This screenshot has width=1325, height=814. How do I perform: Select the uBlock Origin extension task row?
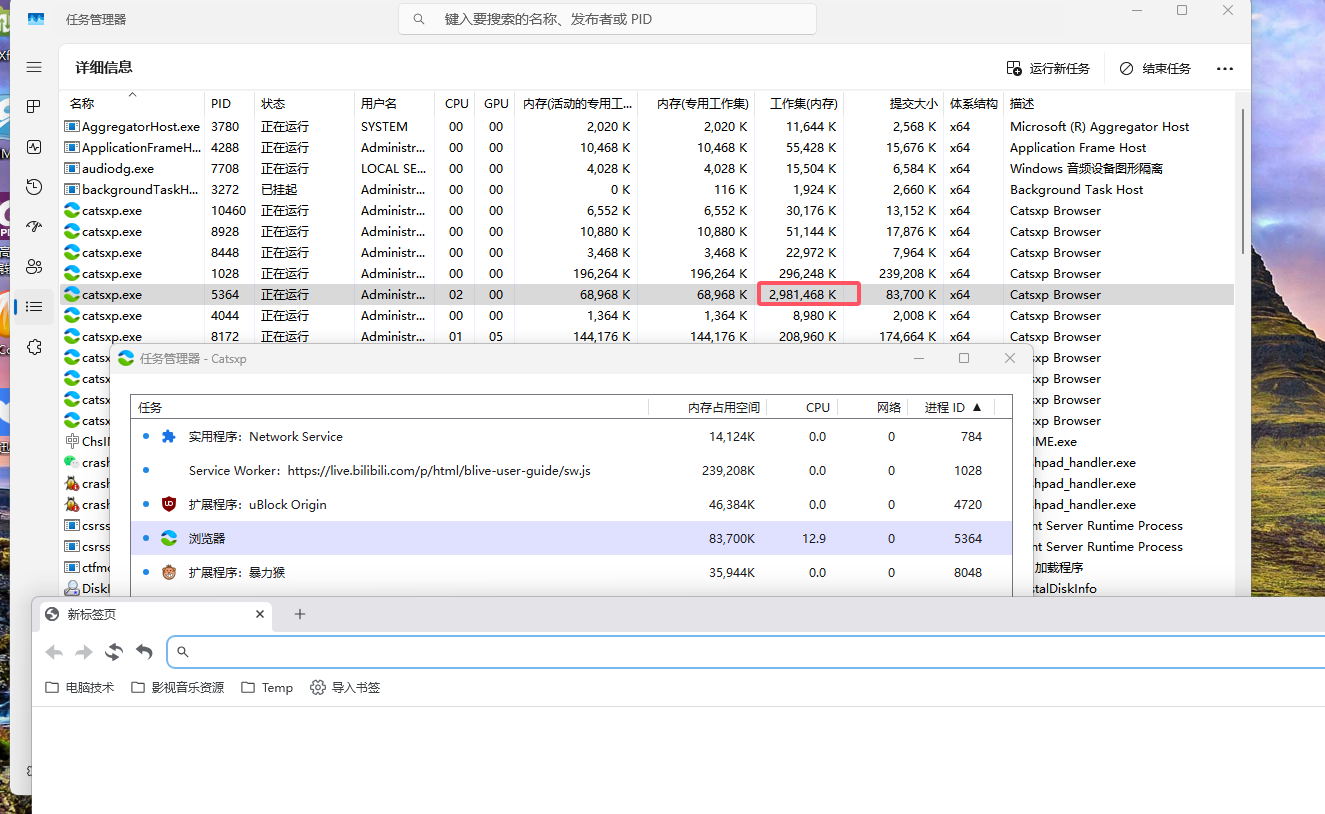click(x=571, y=505)
